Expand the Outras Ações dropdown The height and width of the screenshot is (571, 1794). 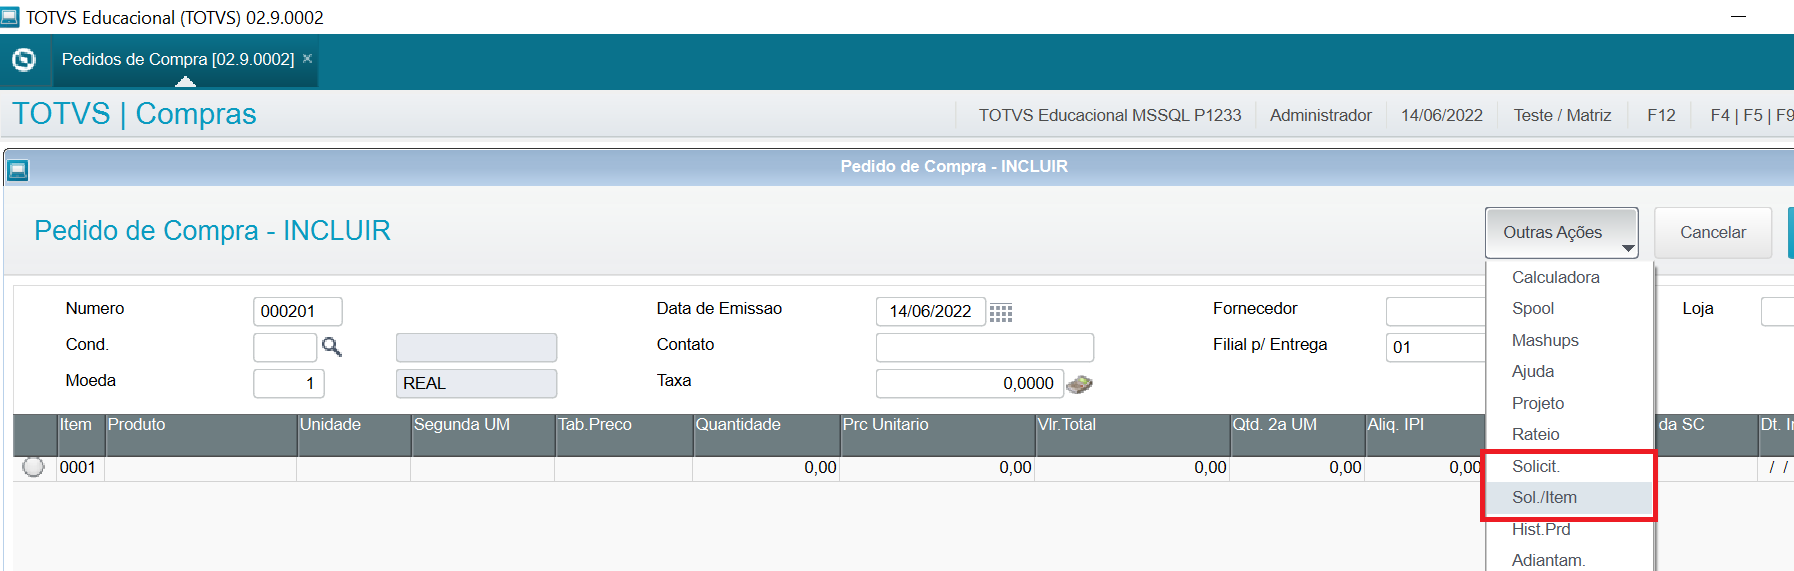click(1561, 232)
